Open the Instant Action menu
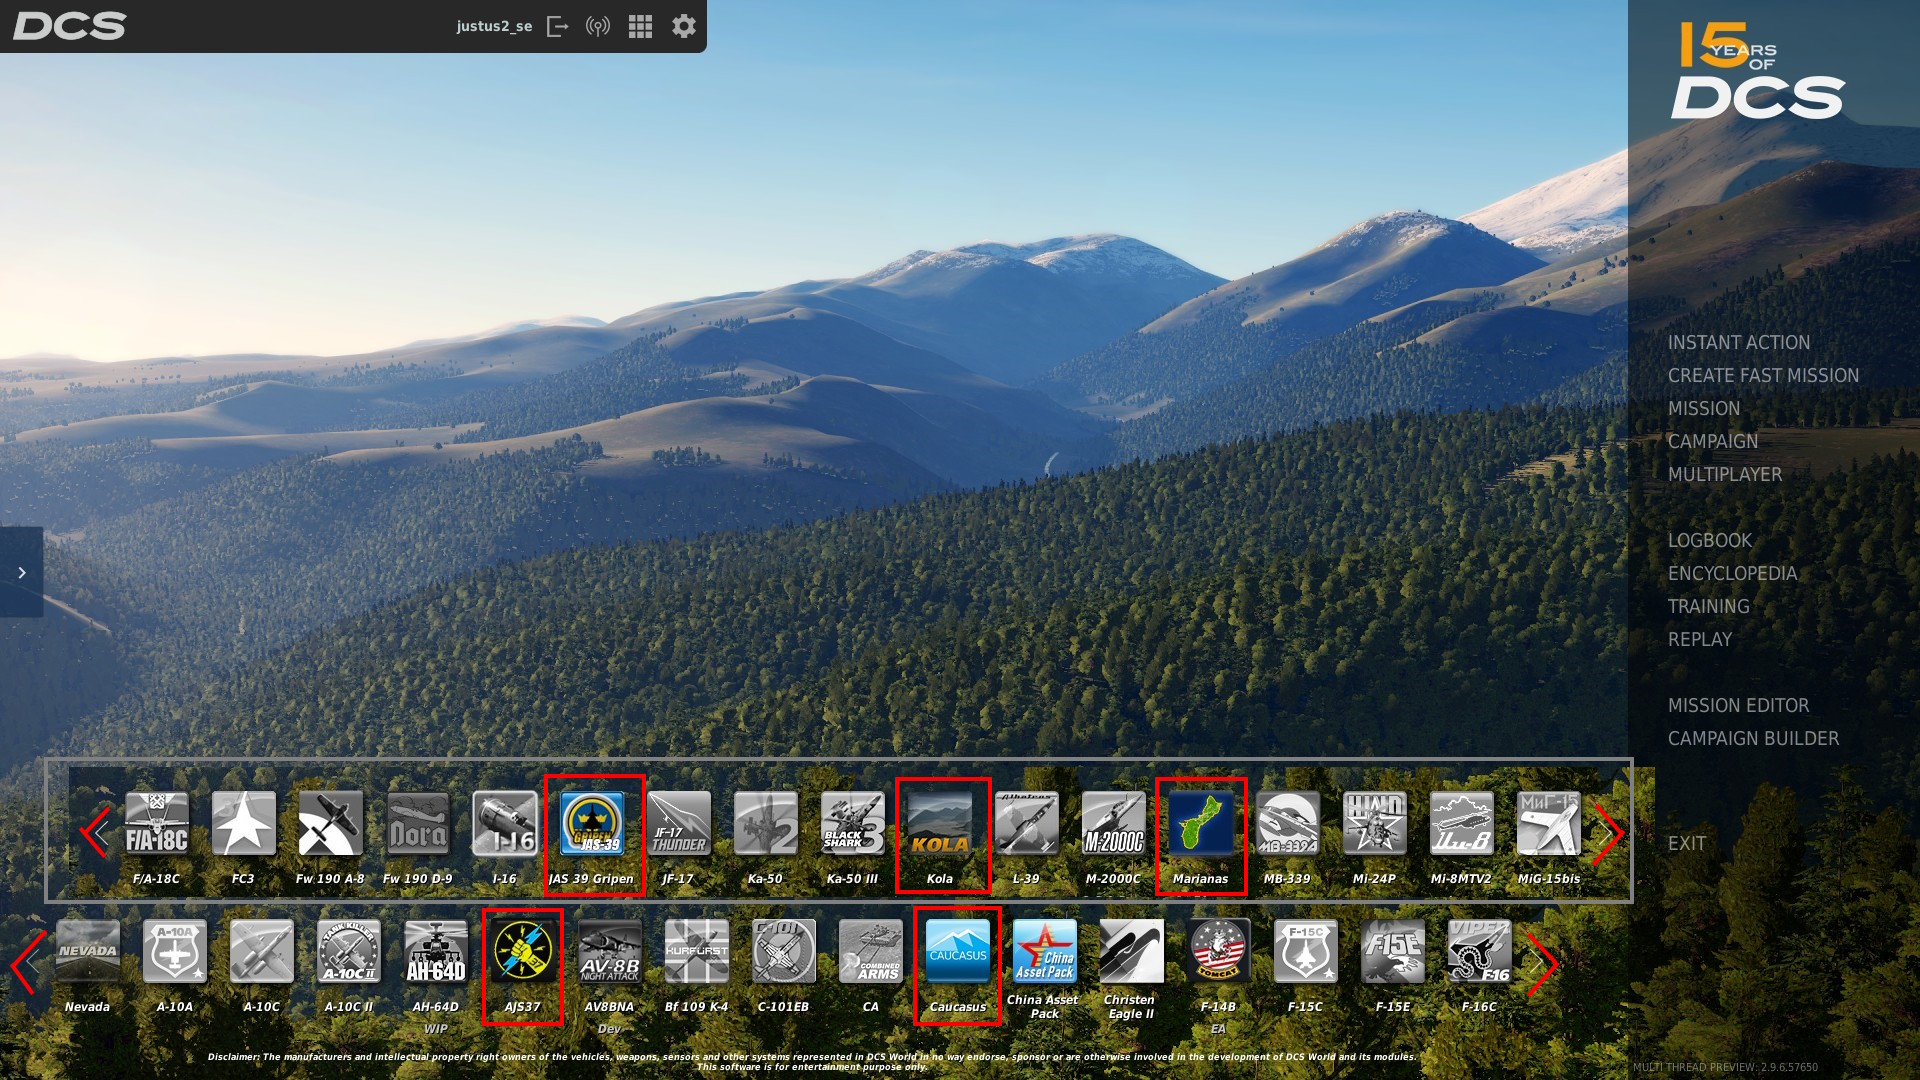Image resolution: width=1920 pixels, height=1080 pixels. point(1738,342)
